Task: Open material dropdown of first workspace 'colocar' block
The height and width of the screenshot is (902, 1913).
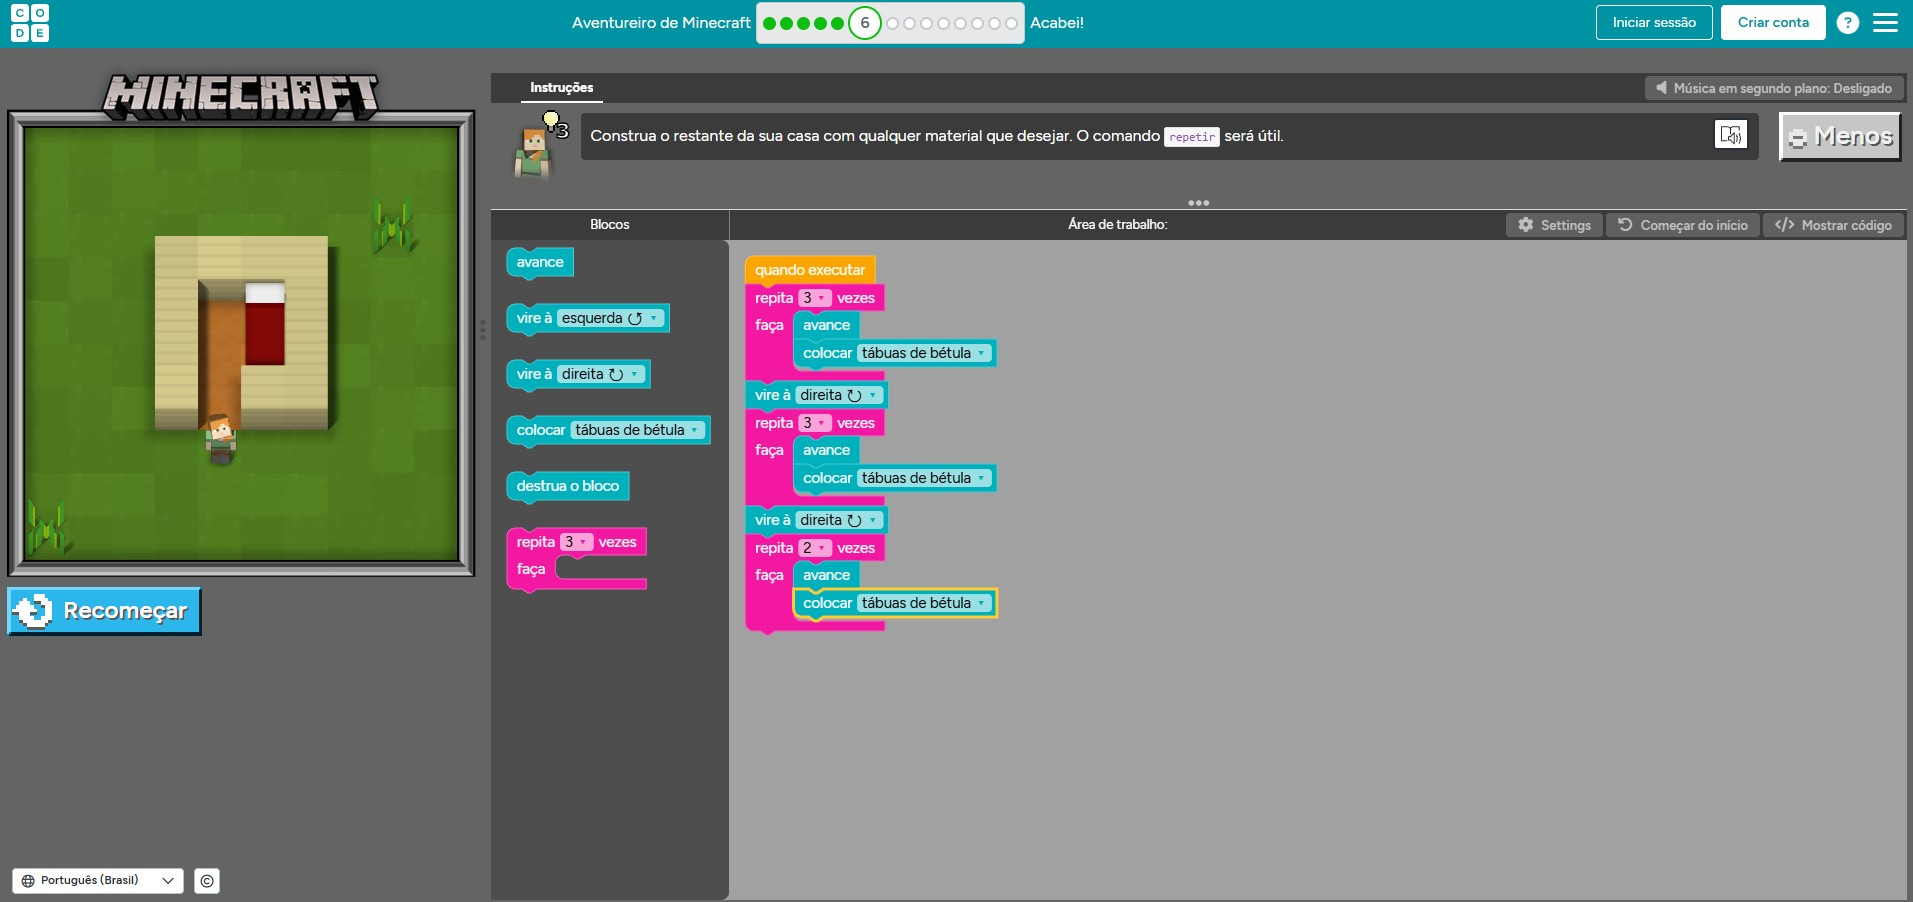Action: tap(924, 353)
